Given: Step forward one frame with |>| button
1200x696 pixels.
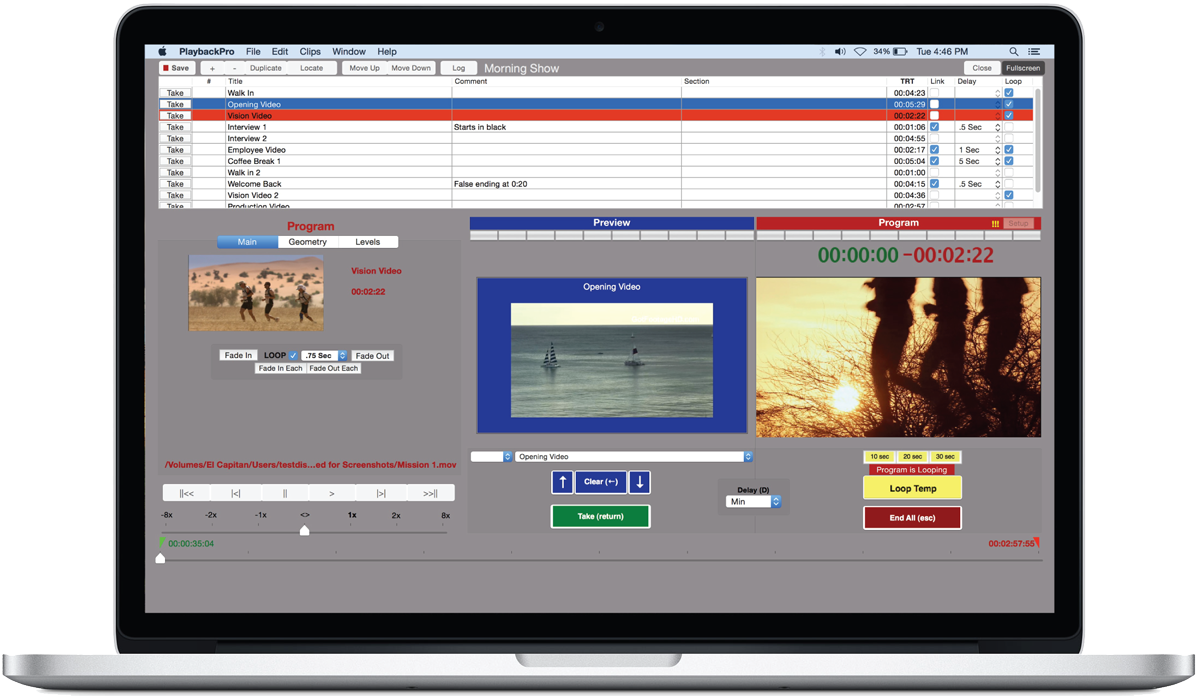Looking at the screenshot, I should (x=381, y=493).
